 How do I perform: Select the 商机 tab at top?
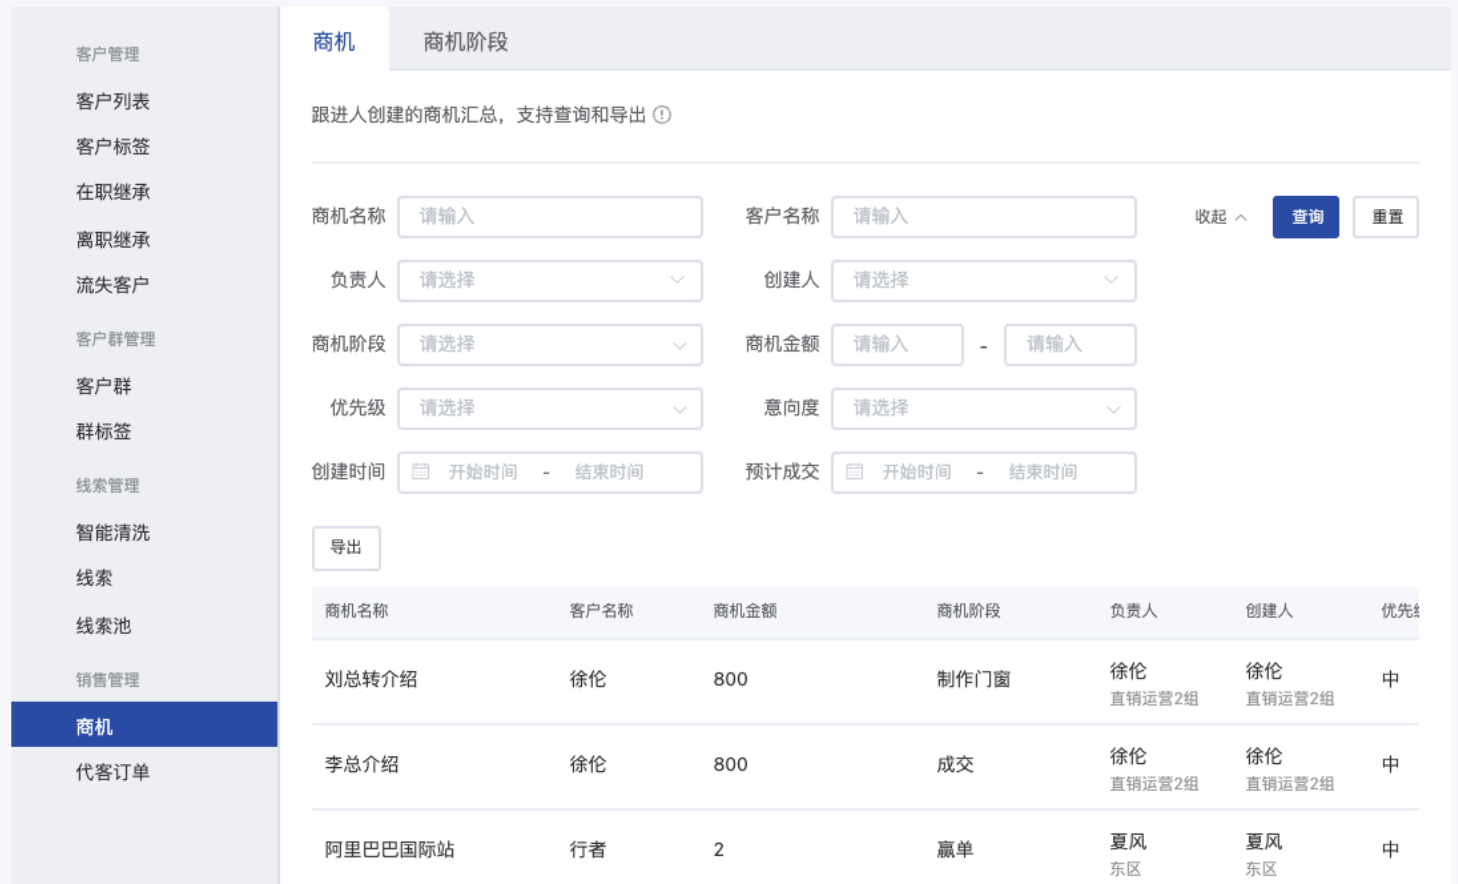coord(334,42)
